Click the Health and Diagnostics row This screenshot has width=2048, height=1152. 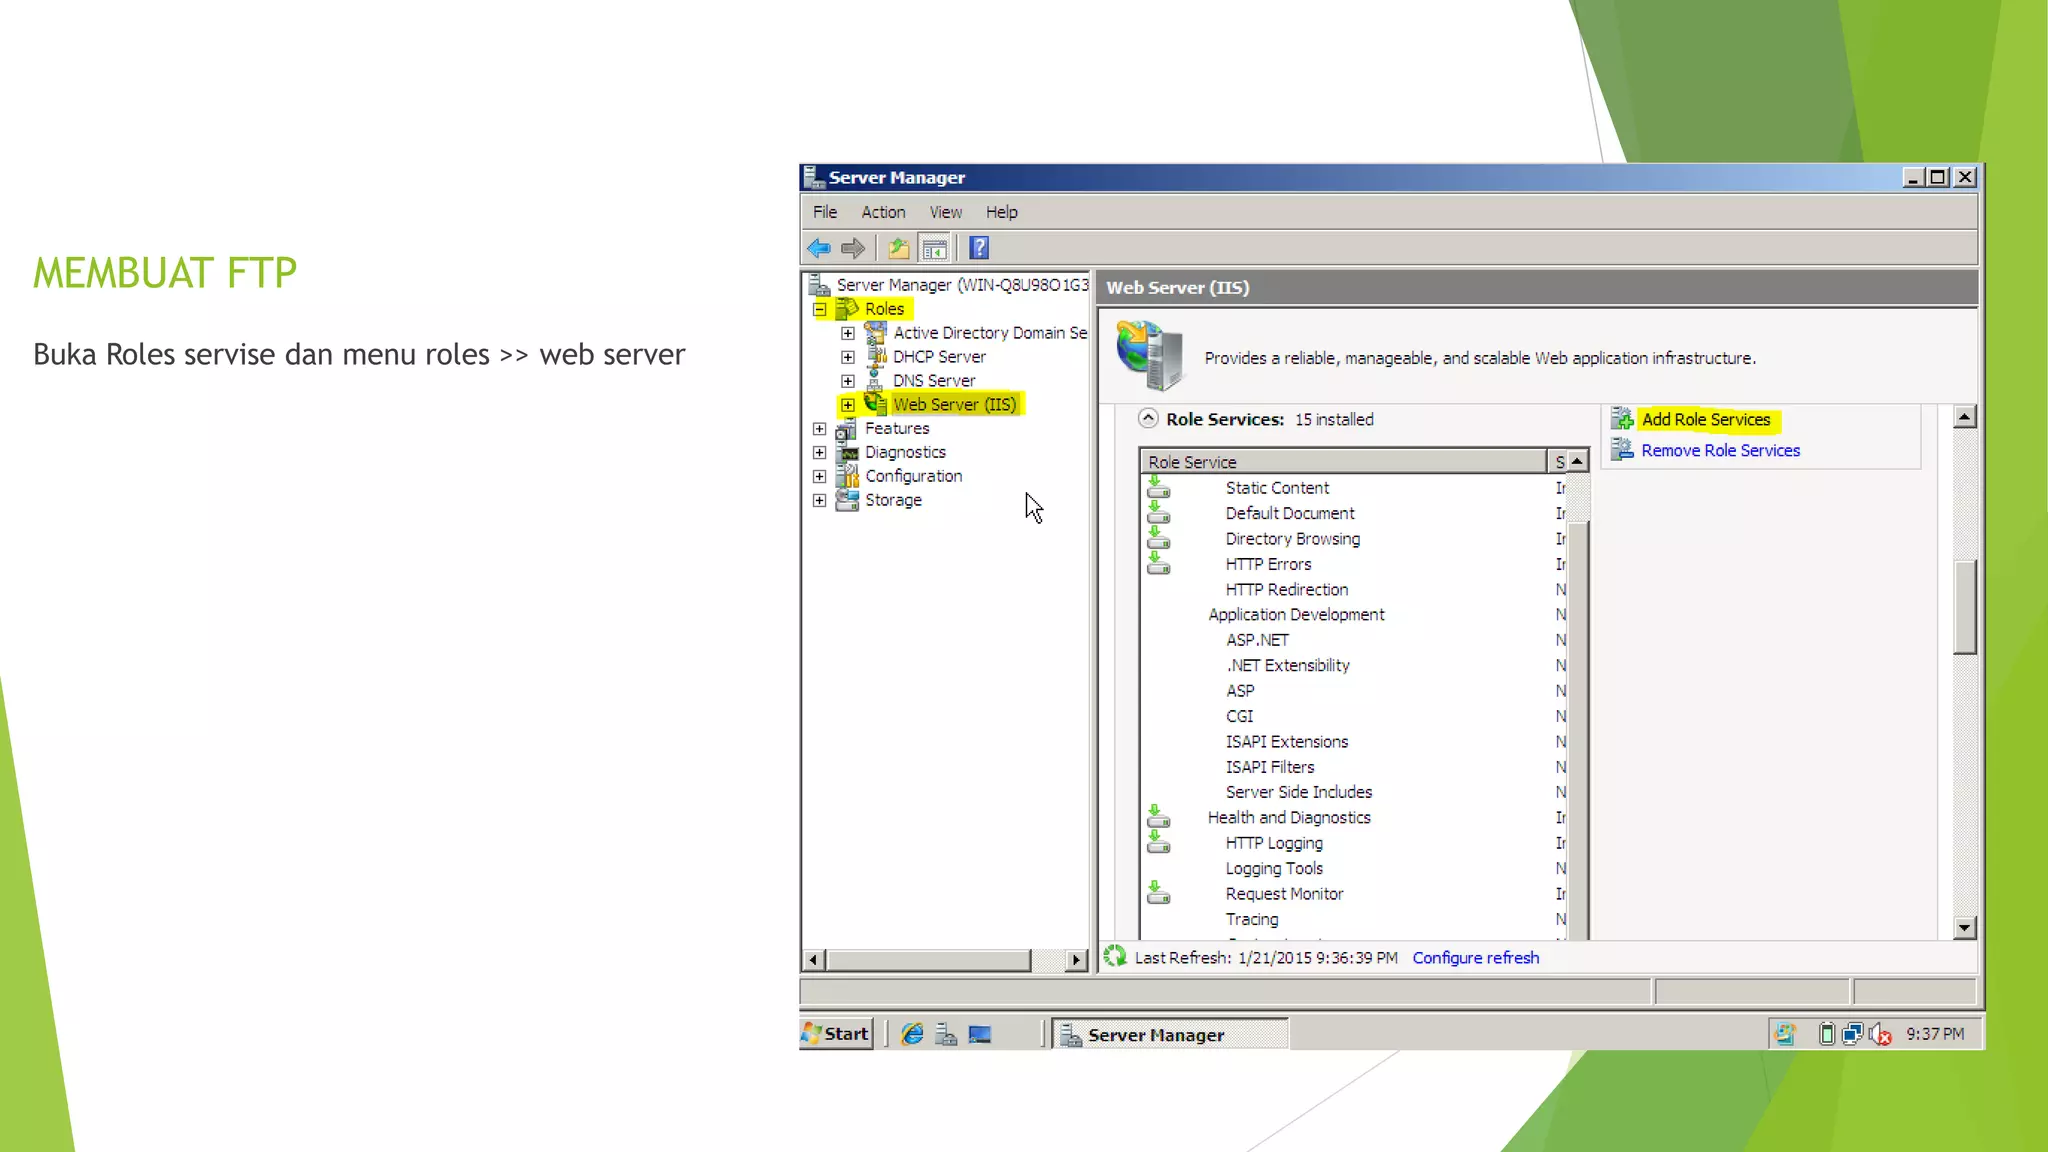pos(1355,817)
